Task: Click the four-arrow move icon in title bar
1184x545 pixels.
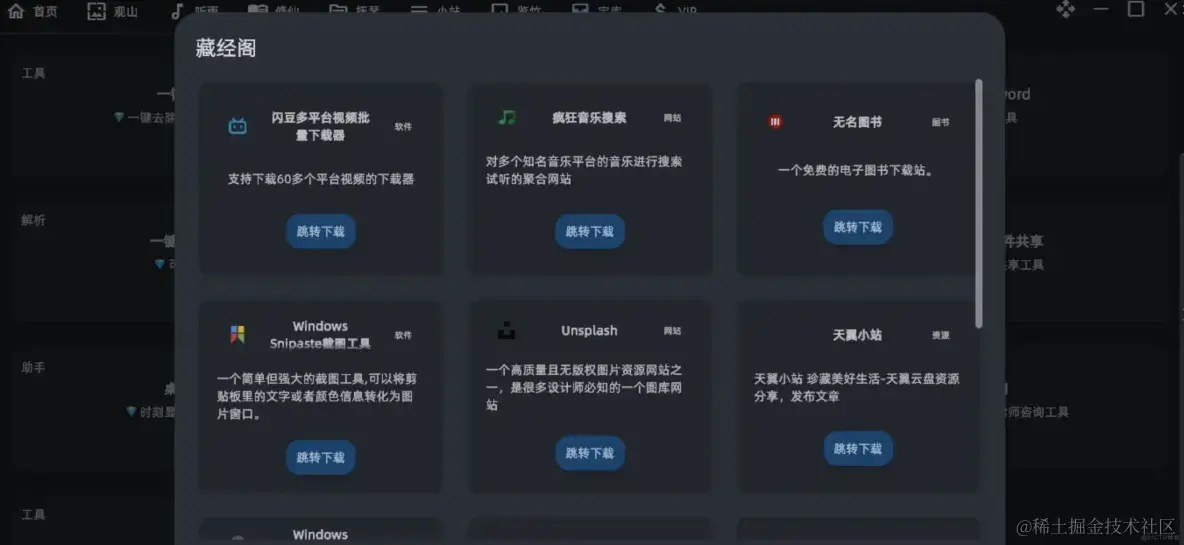Action: [x=1065, y=9]
